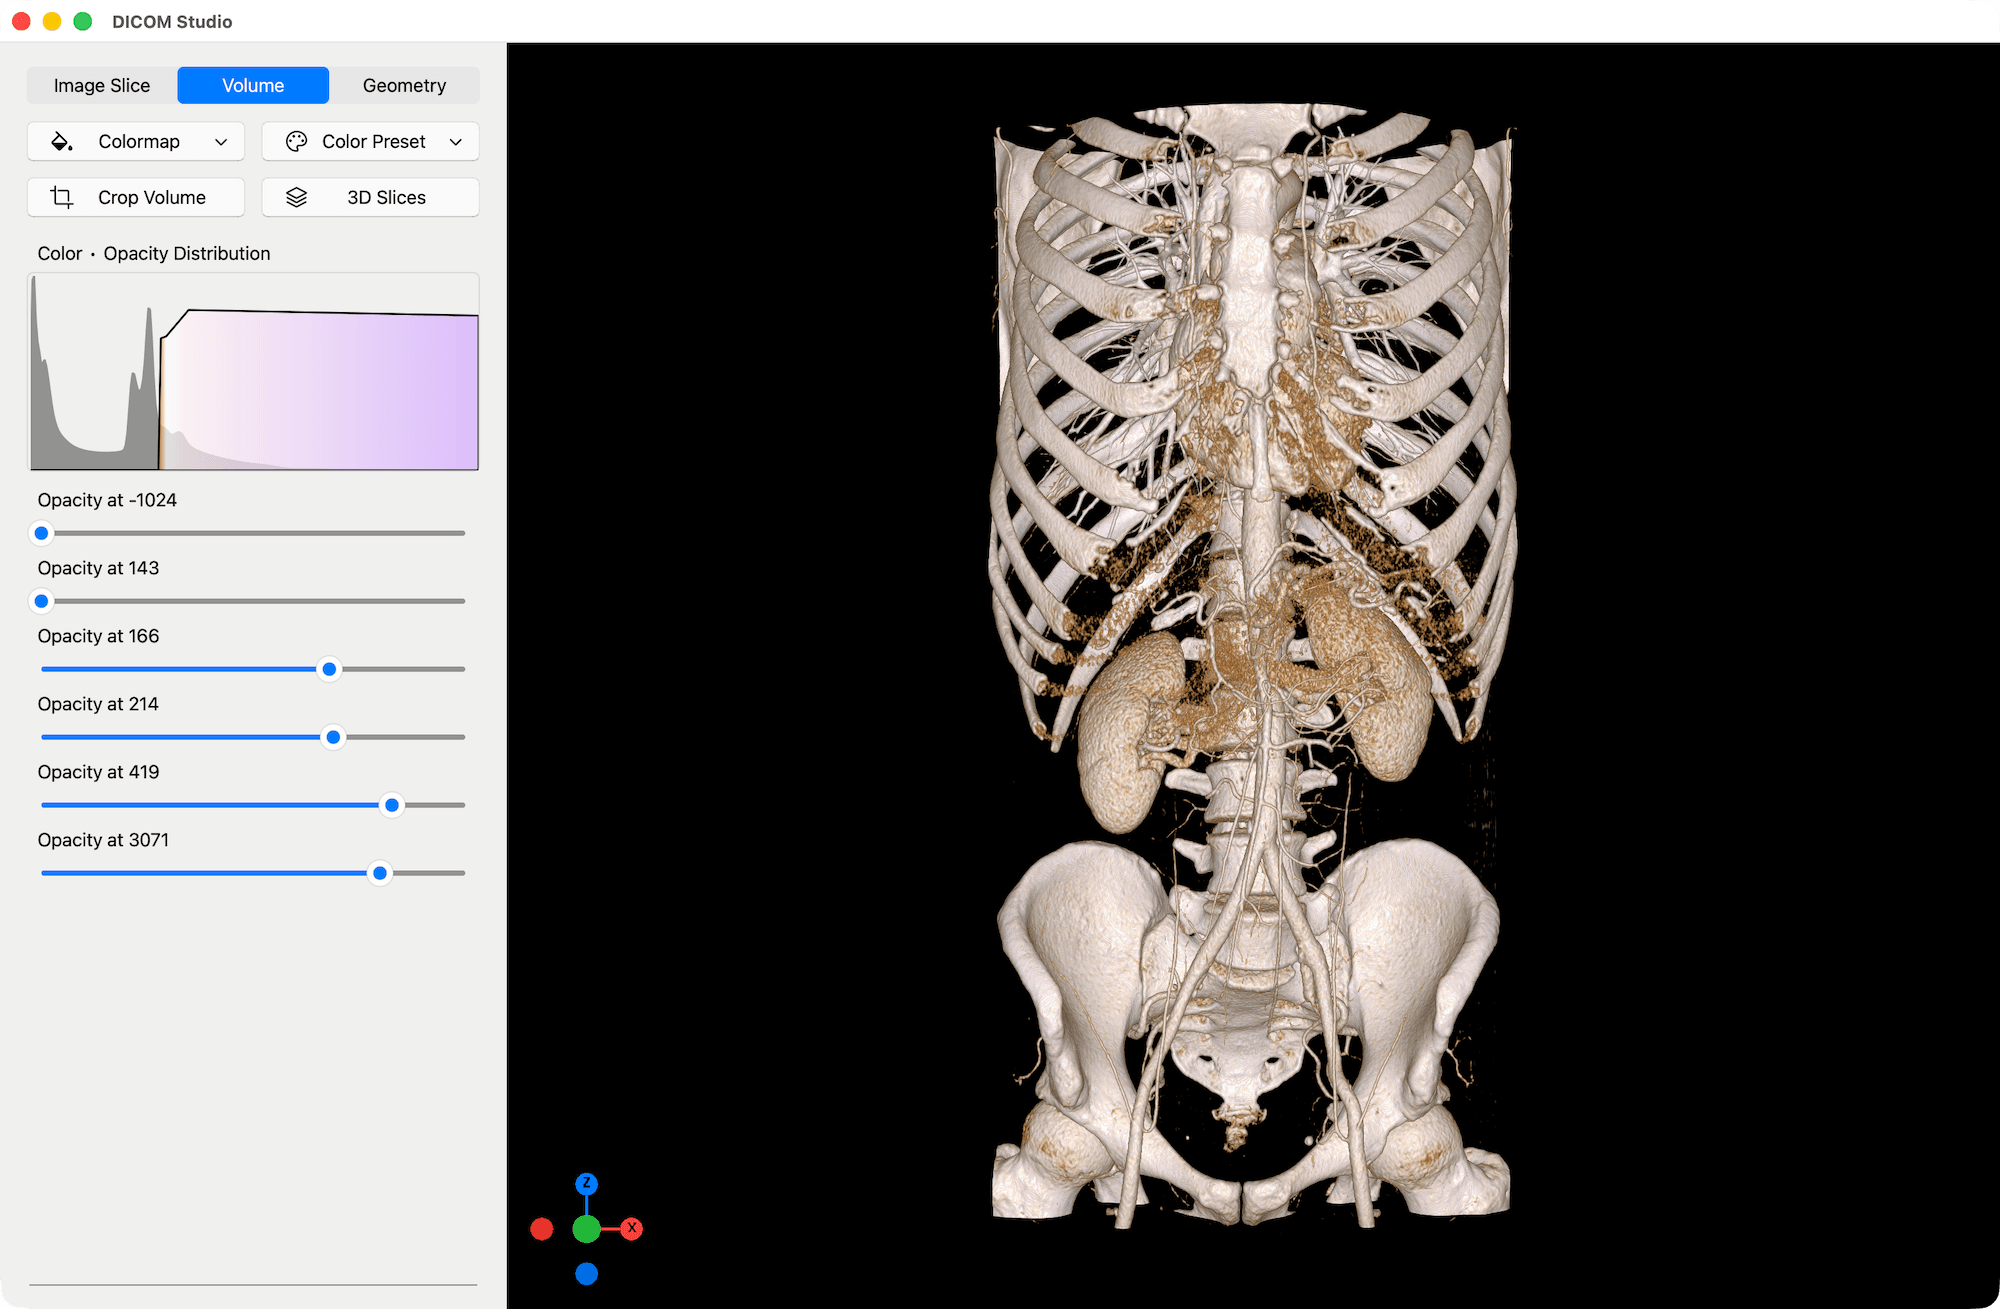Click the green center node of the gizmo
2000x1309 pixels.
coord(587,1228)
